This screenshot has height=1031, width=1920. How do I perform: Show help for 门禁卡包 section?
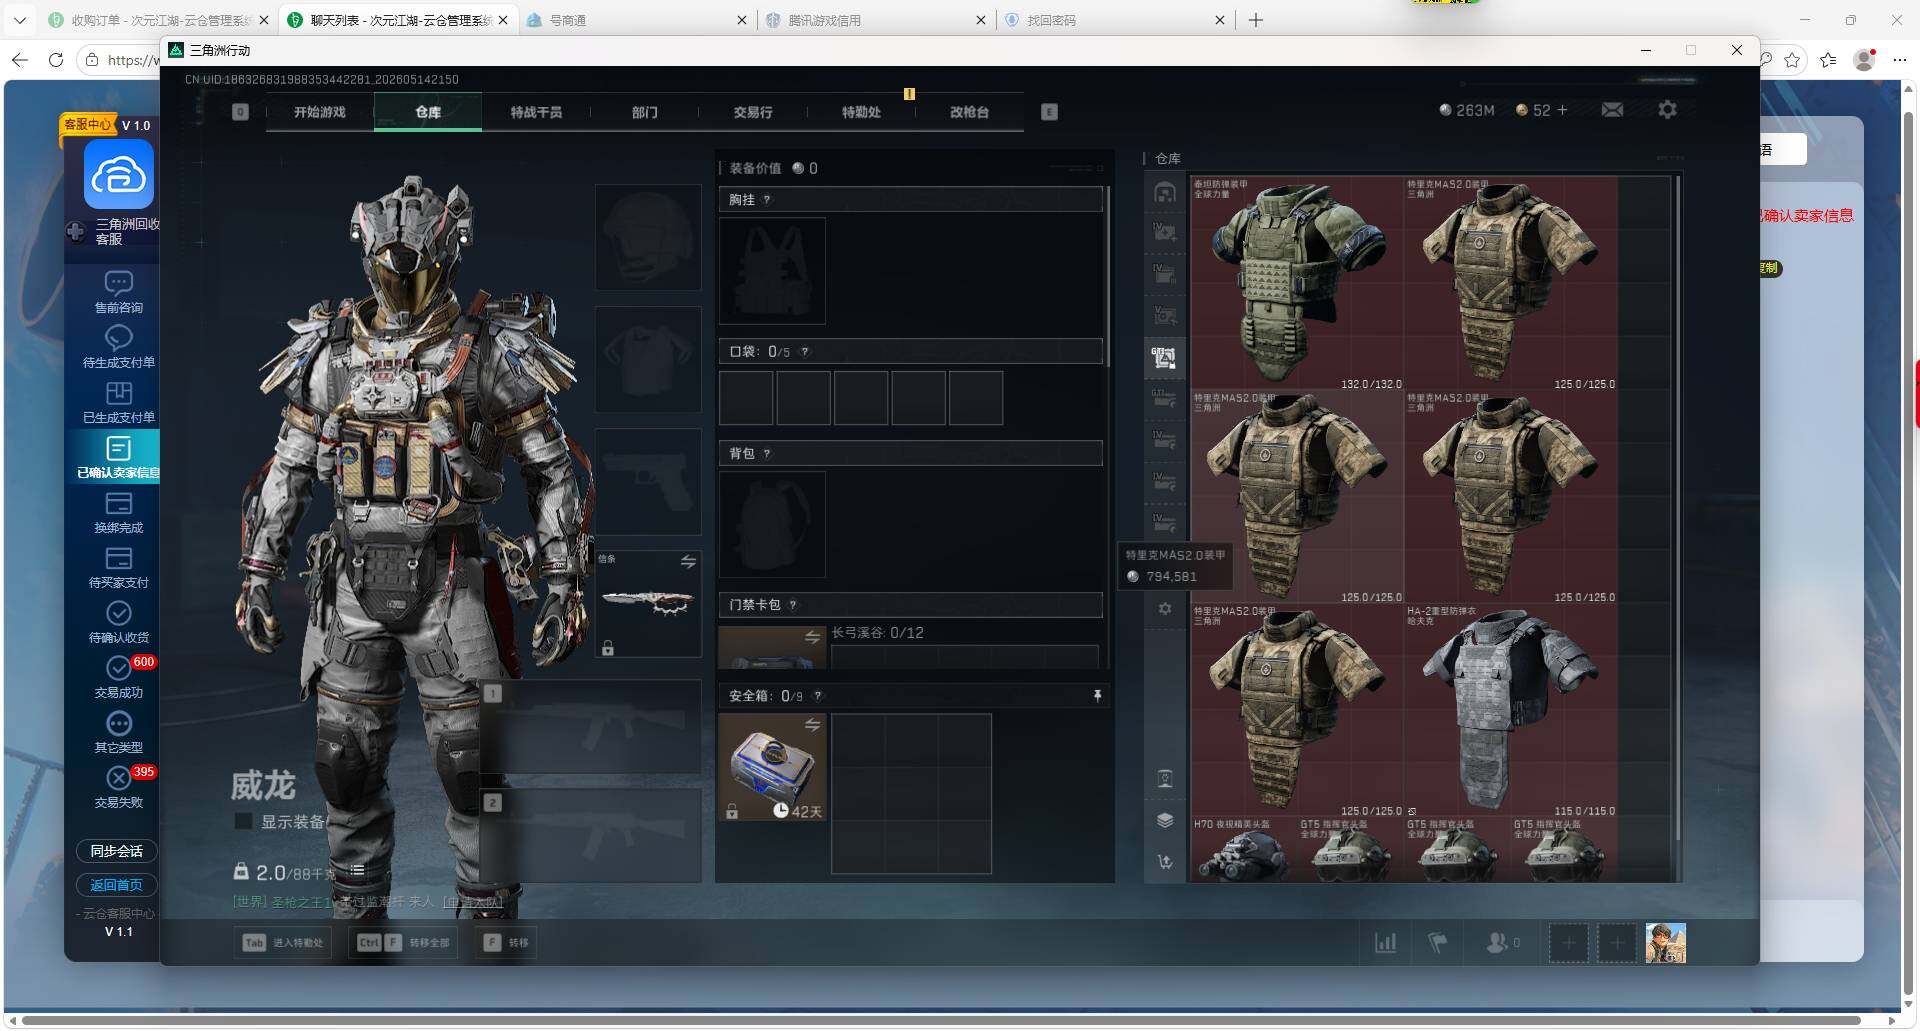point(793,605)
